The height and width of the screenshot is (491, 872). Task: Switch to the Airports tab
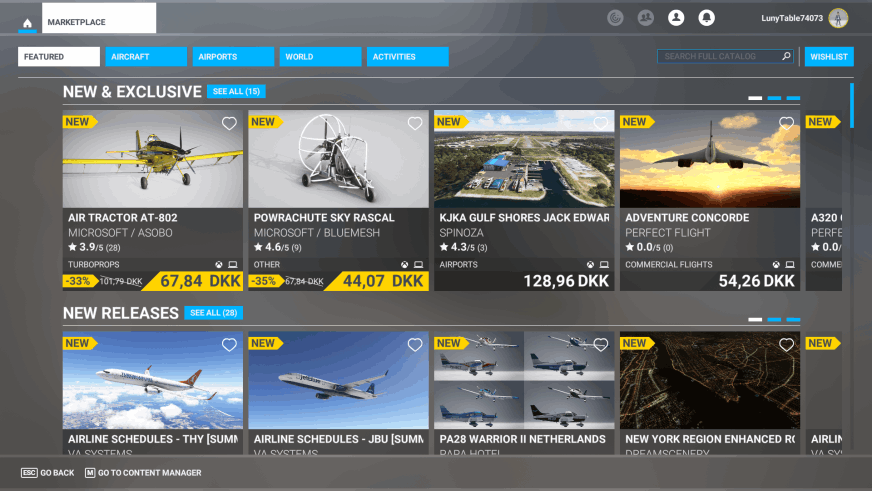coord(233,57)
